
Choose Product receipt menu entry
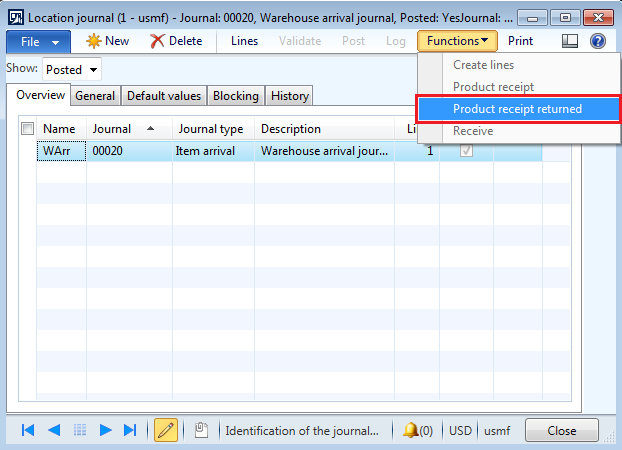(x=493, y=87)
